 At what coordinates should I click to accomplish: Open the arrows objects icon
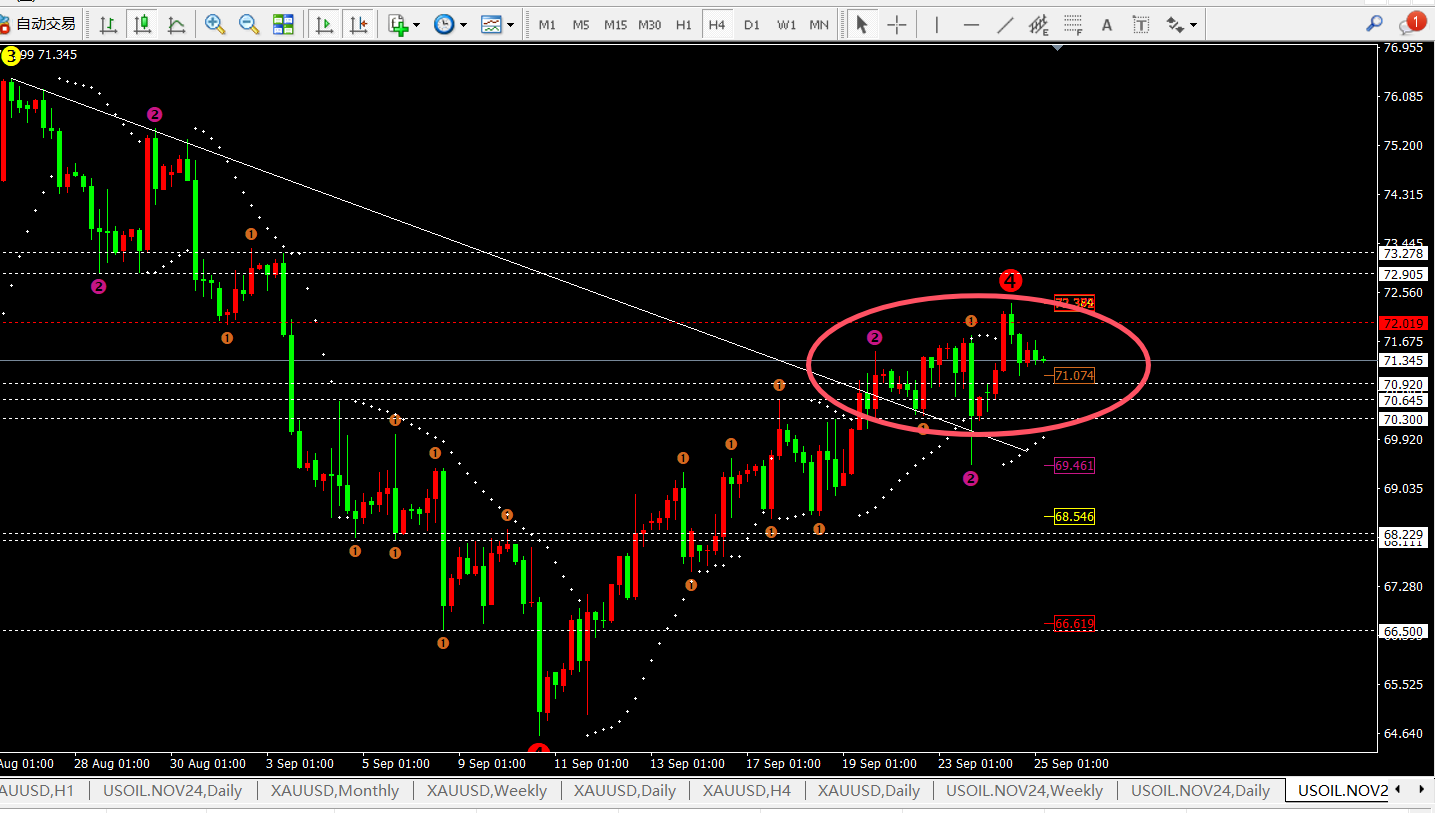pos(1176,24)
